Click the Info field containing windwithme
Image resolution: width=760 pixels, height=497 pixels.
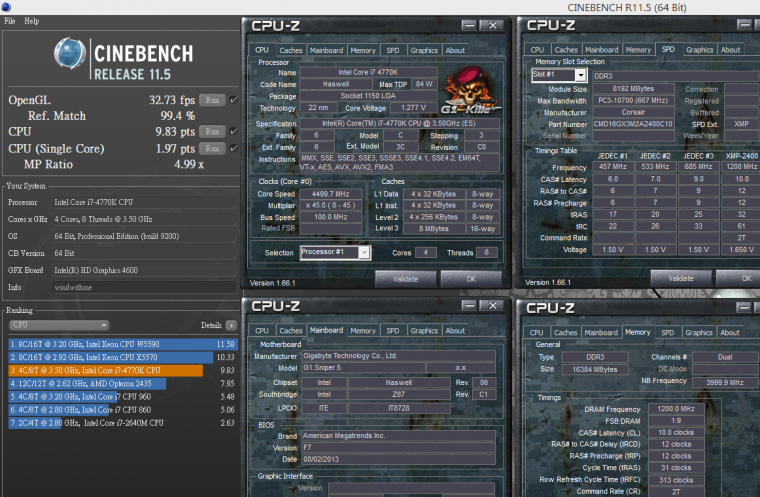144,287
